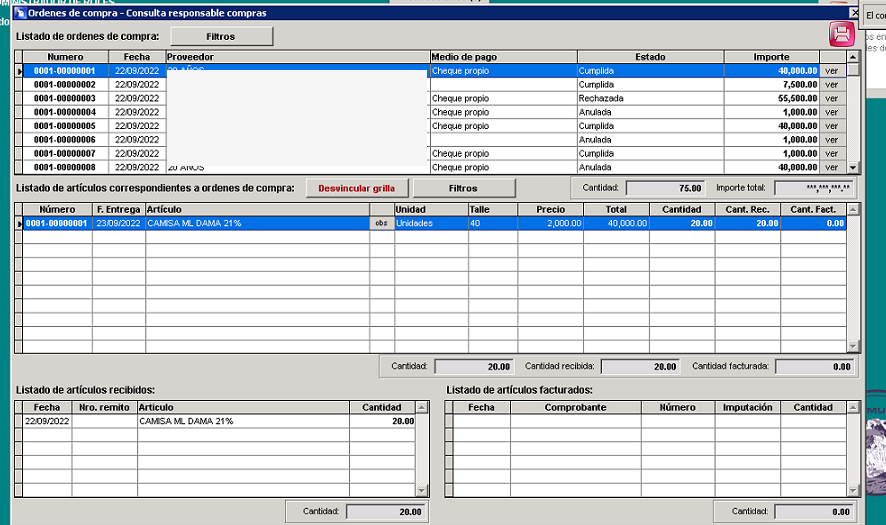
Task: Select order number 0001-00000004
Action: tap(66, 112)
